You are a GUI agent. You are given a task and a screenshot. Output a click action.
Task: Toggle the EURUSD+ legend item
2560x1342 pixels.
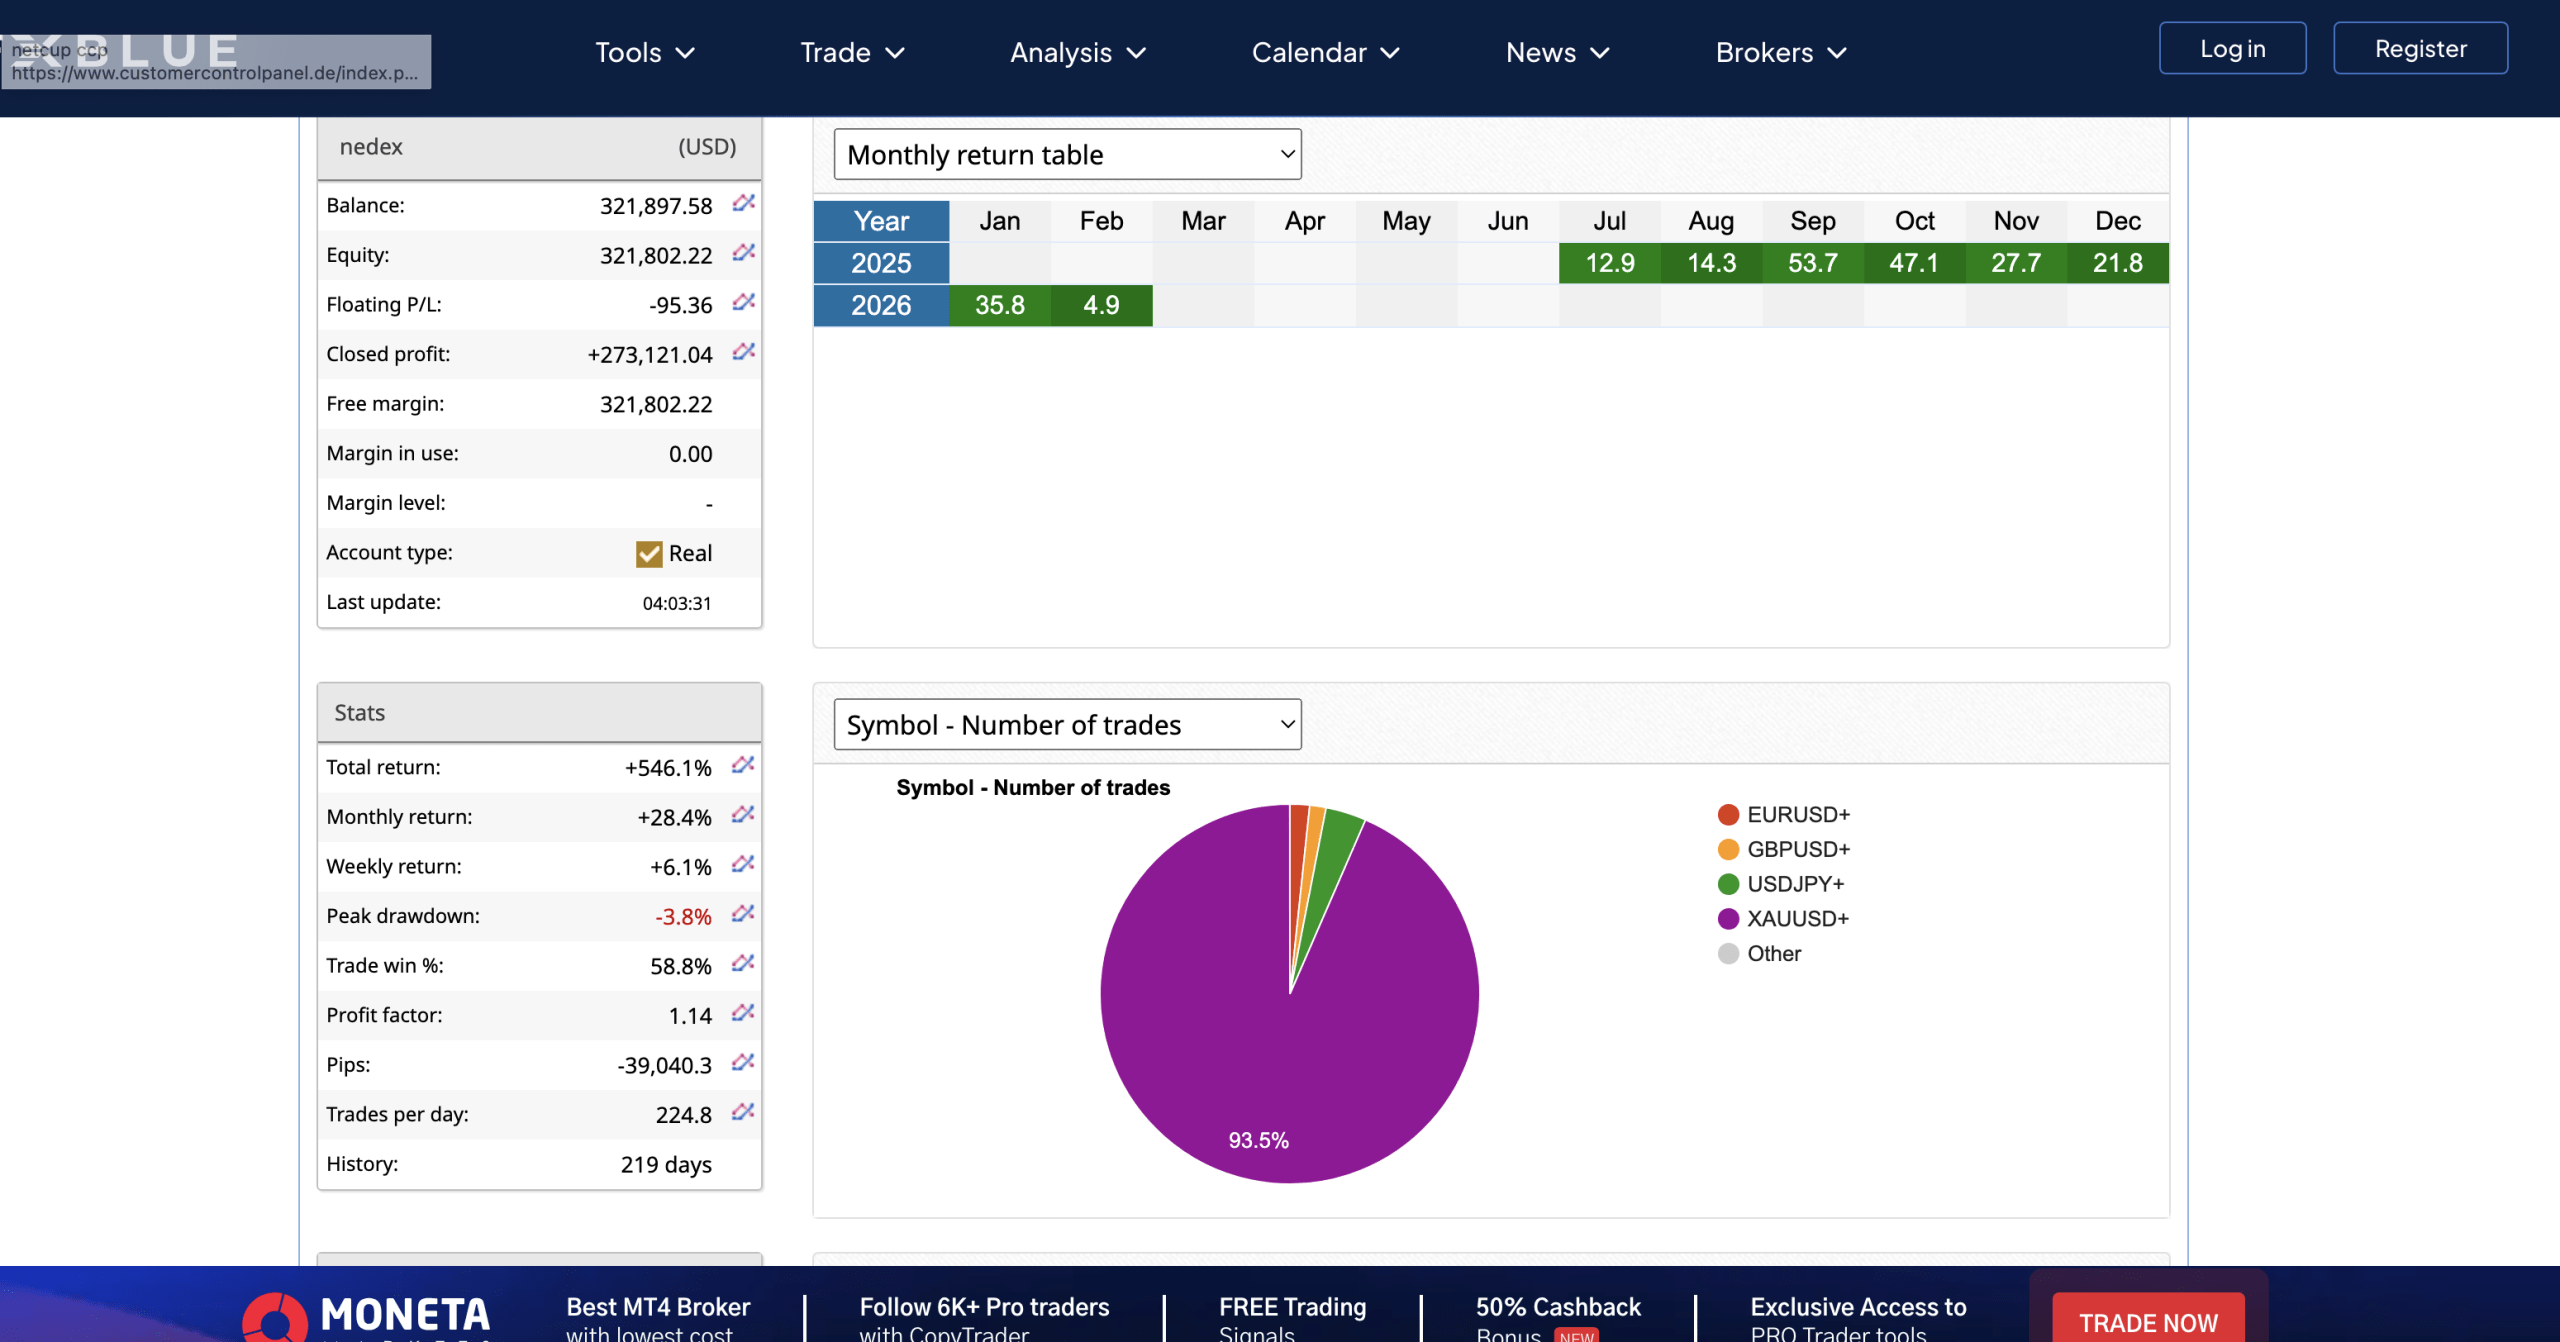point(1797,815)
